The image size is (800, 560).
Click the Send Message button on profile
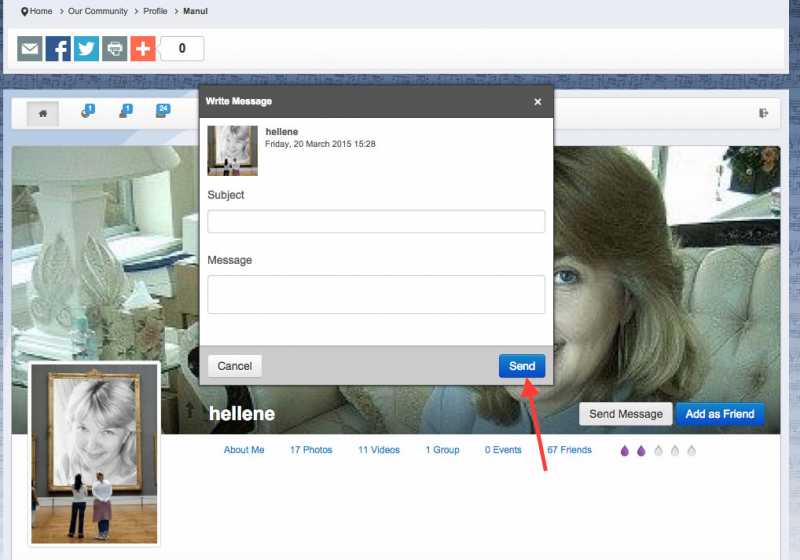626,414
